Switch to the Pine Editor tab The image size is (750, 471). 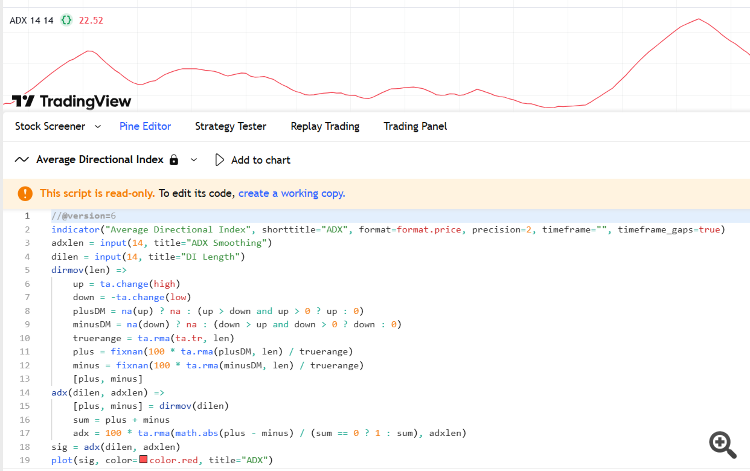(x=145, y=126)
